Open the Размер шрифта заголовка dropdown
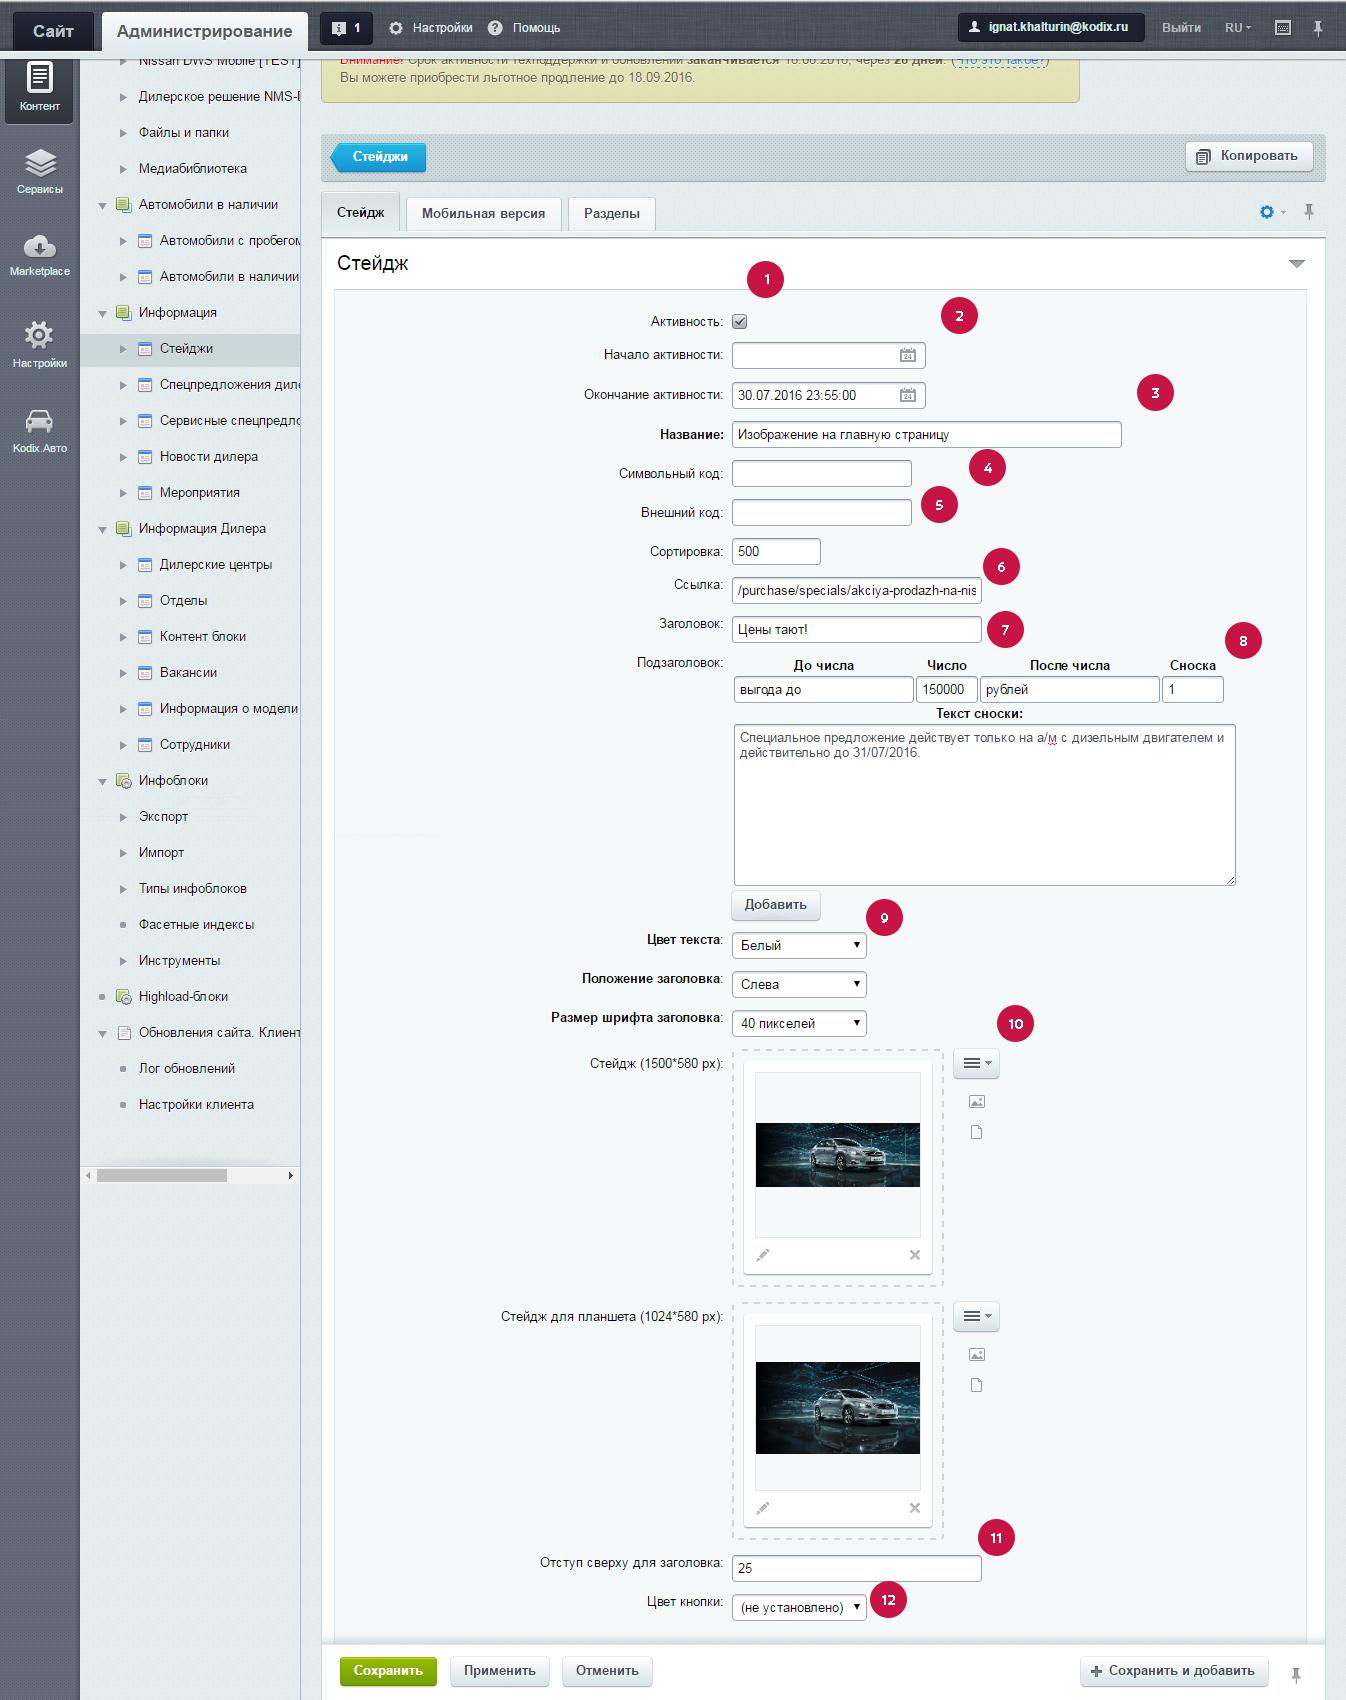1346x1700 pixels. (x=799, y=1023)
